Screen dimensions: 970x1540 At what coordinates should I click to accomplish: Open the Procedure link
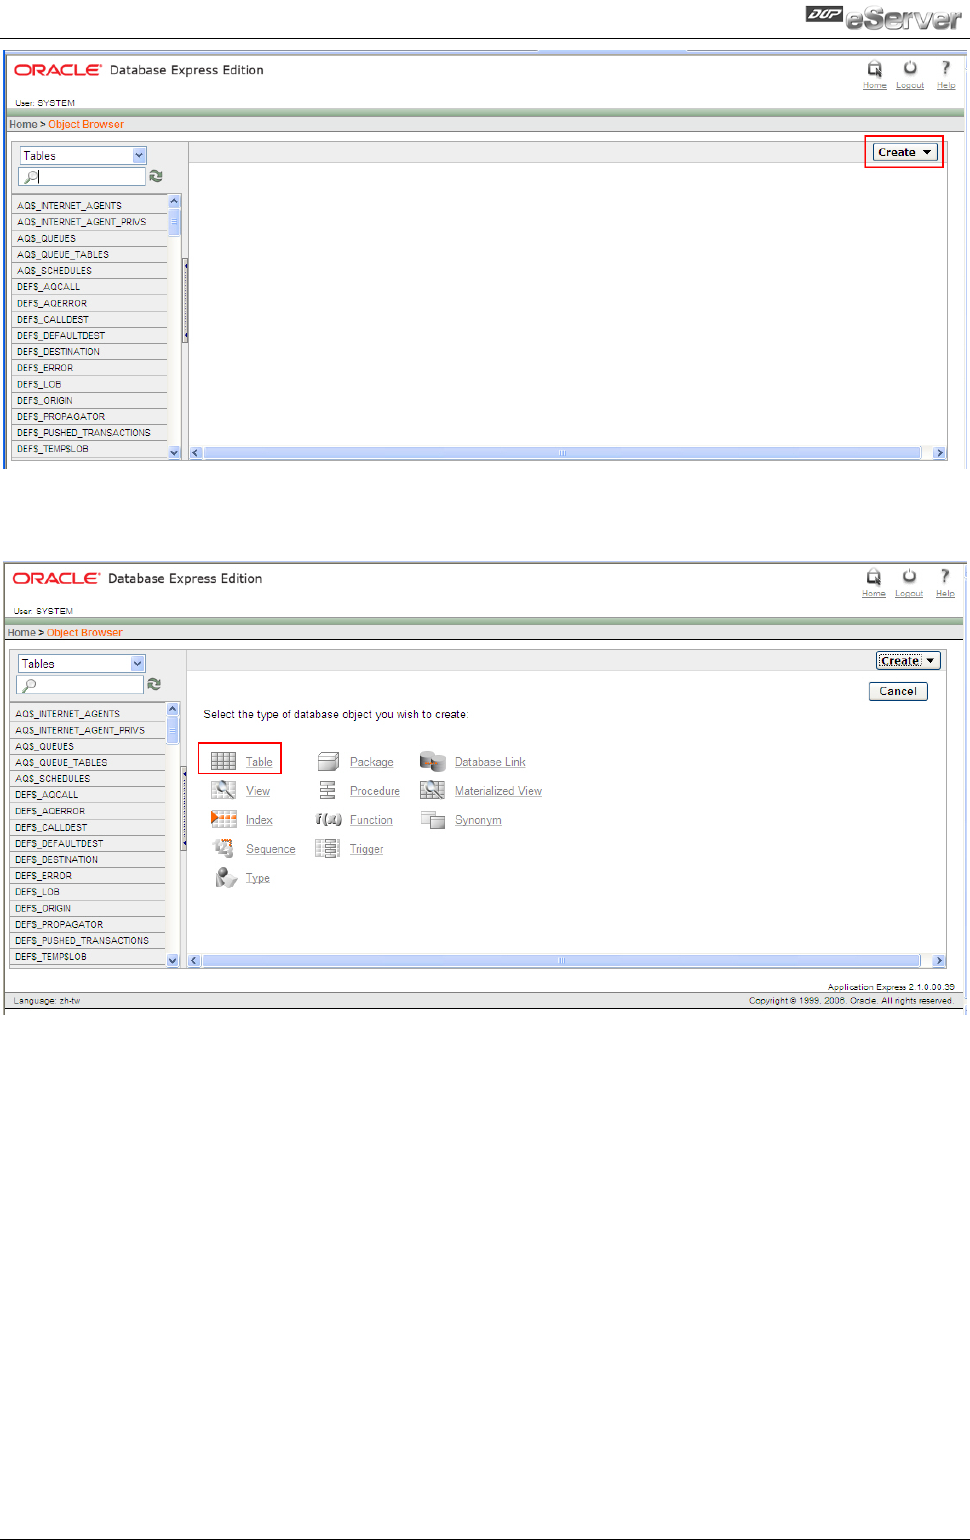coord(375,791)
